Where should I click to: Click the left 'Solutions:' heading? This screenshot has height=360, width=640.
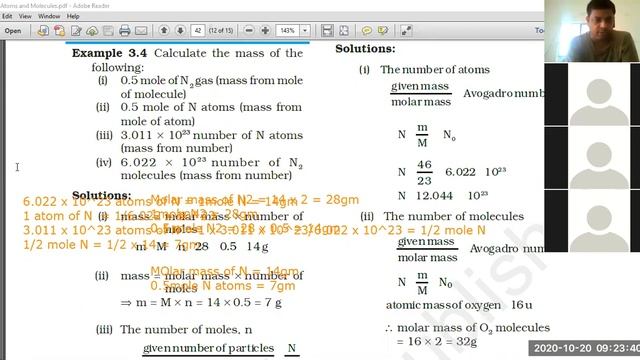[102, 195]
